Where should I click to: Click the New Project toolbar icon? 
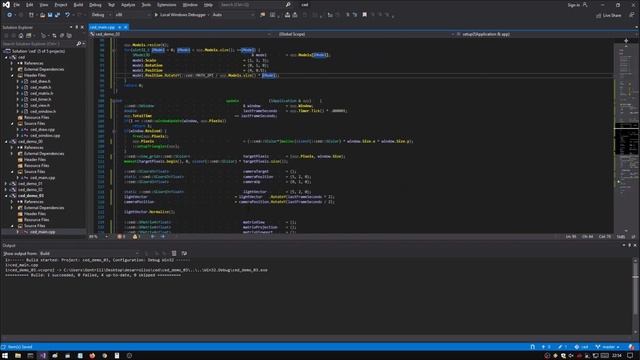31,15
